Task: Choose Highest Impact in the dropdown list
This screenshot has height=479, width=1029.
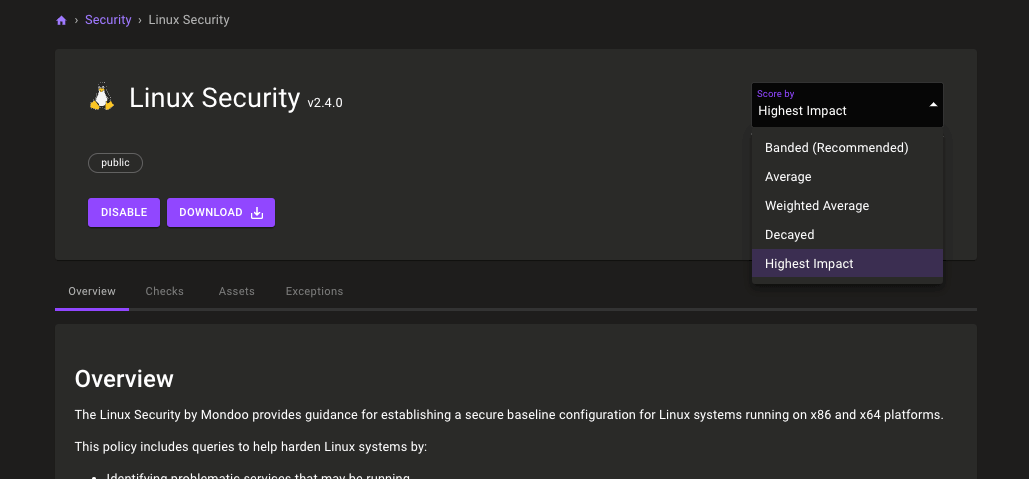Action: [x=809, y=264]
